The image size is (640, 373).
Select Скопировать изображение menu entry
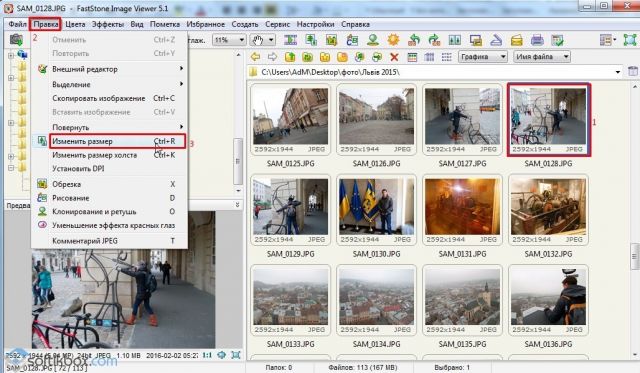(109, 98)
